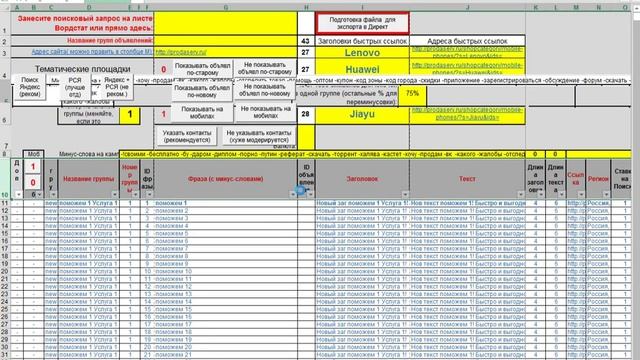Select row header 31
The height and width of the screenshot is (360, 640).
click(5, 355)
